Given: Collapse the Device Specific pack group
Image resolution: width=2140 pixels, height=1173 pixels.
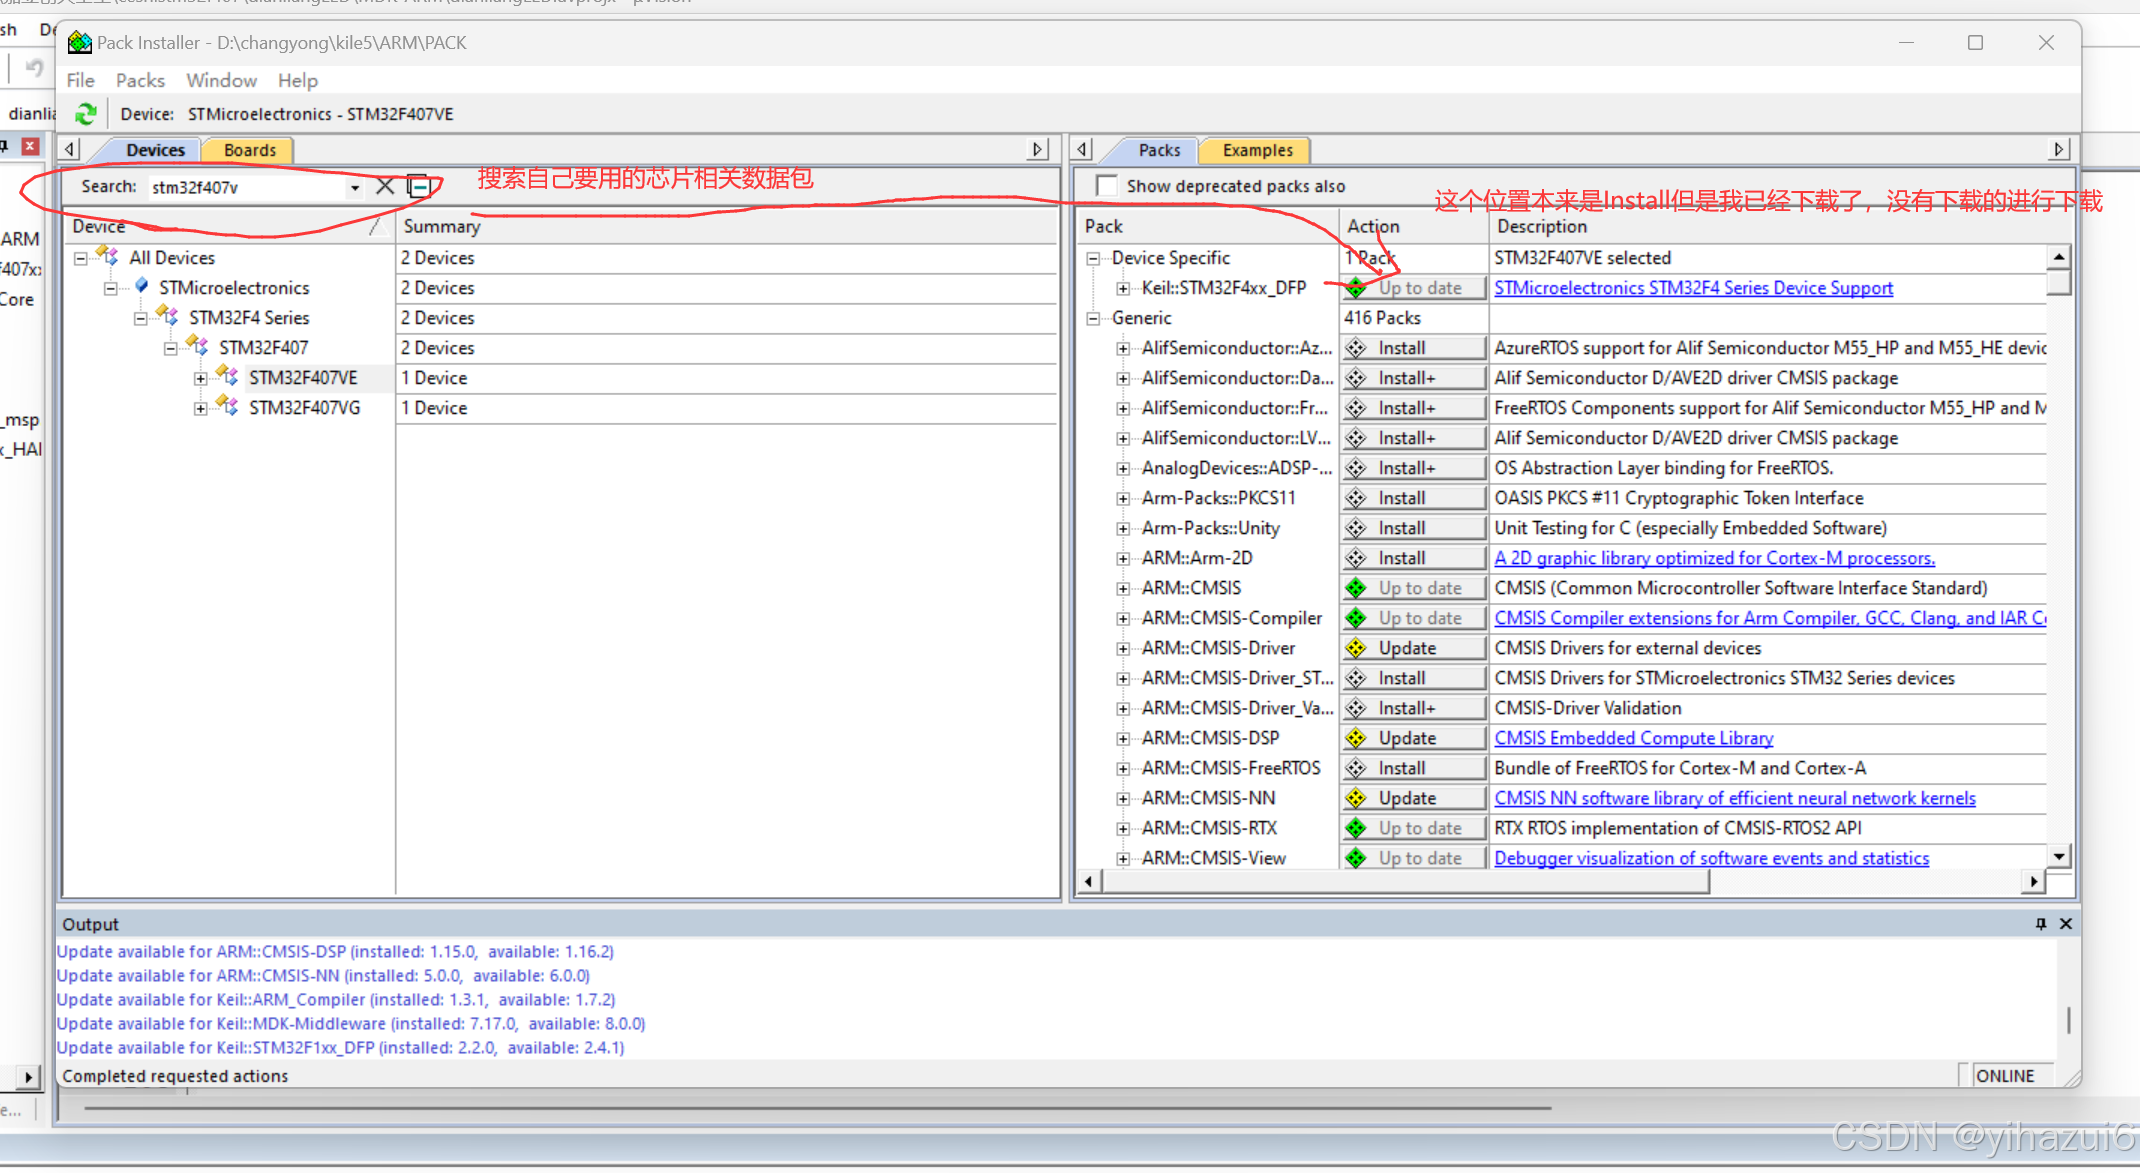Looking at the screenshot, I should pos(1093,258).
